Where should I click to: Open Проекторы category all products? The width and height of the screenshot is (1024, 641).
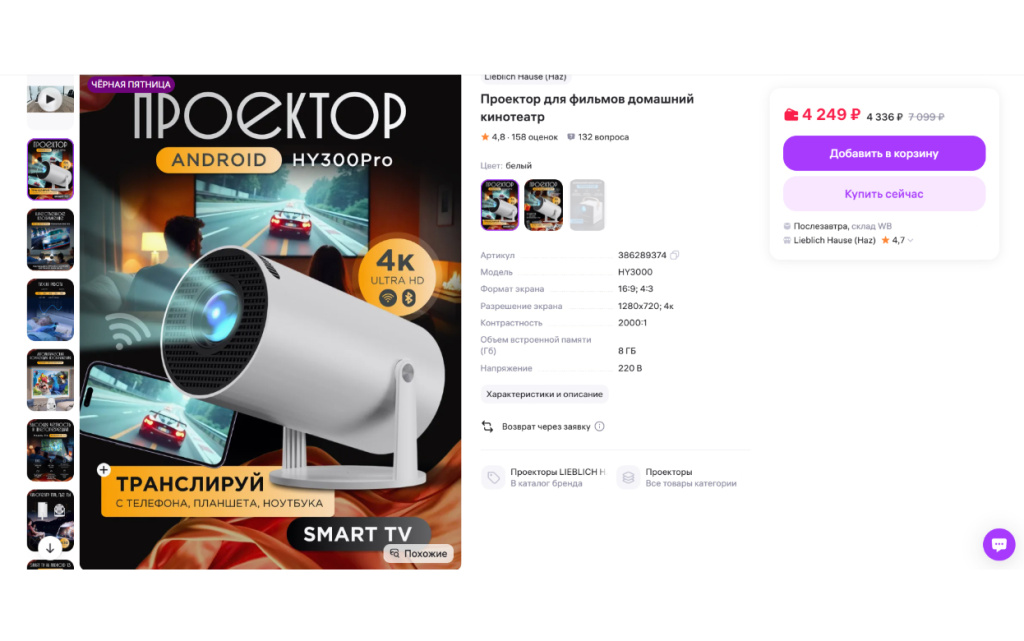(x=677, y=477)
